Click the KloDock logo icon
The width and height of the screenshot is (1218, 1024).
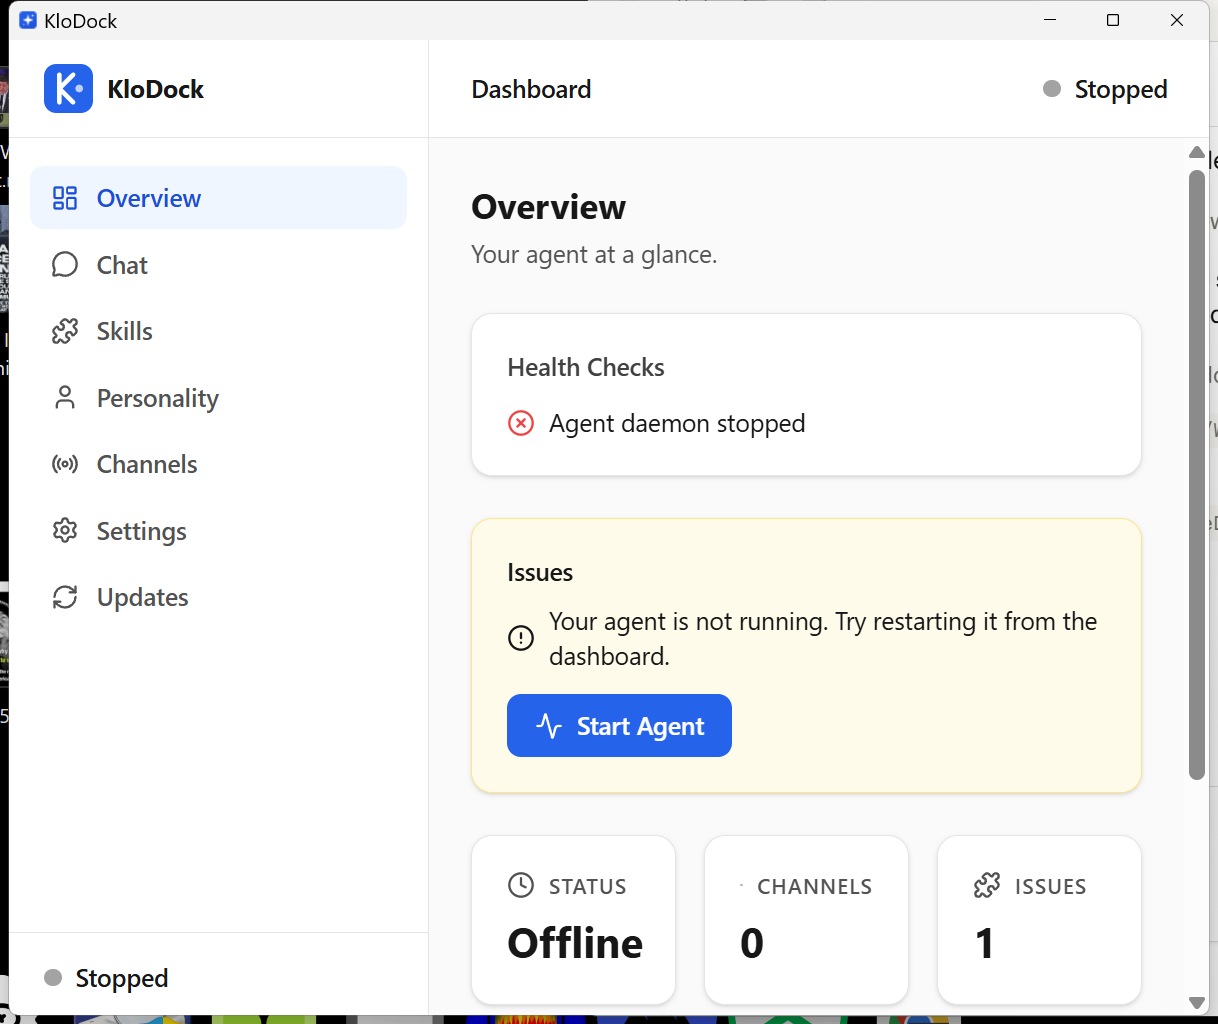67,88
